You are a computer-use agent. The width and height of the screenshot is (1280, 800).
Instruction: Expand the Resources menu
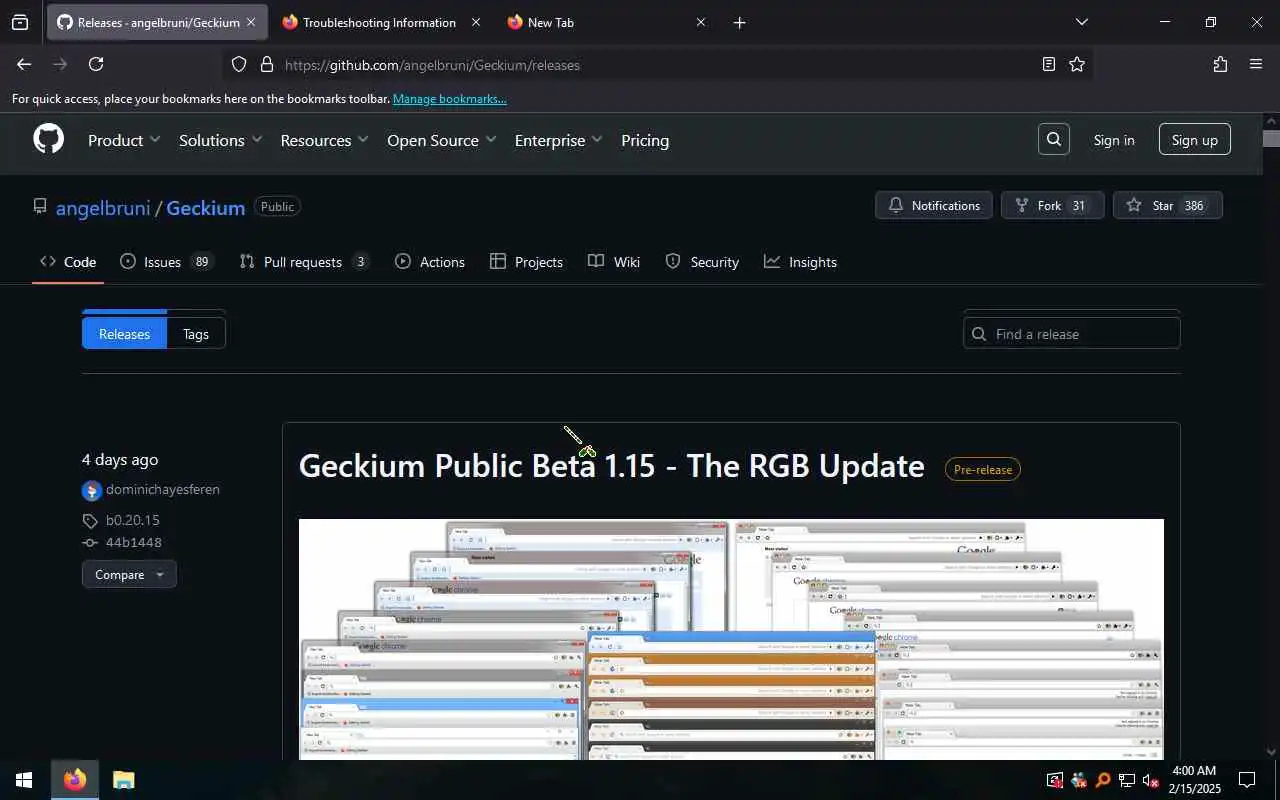[x=324, y=140]
